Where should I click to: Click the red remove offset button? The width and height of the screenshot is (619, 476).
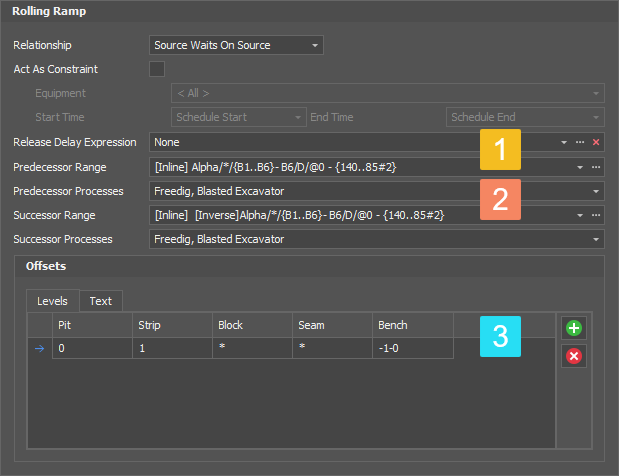click(574, 356)
